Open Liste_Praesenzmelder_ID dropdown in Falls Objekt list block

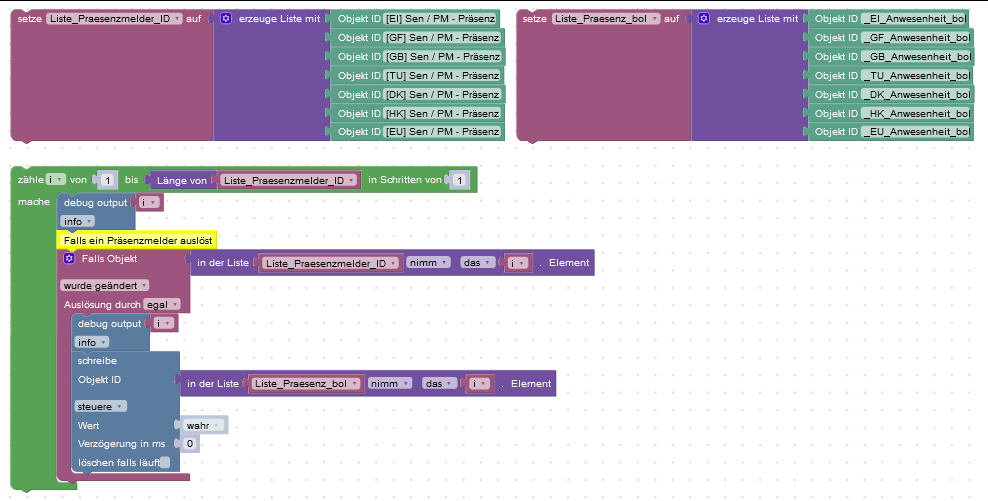(x=330, y=263)
